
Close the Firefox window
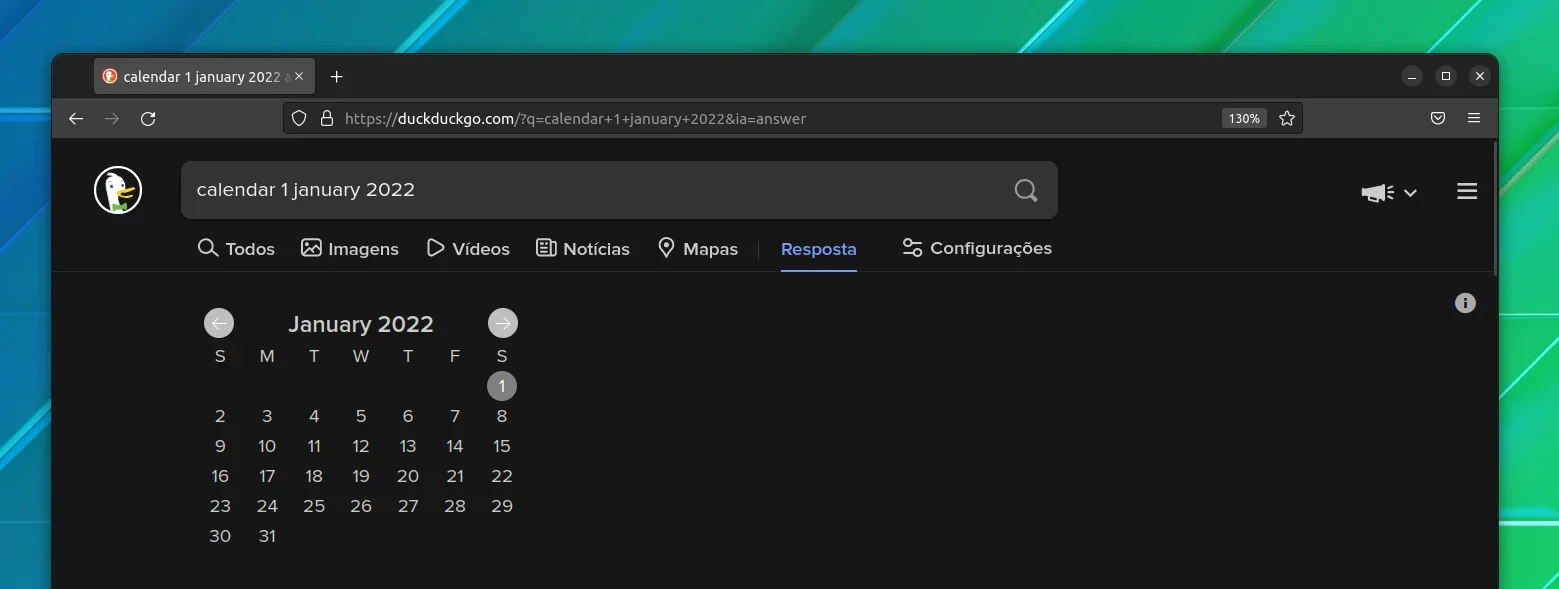click(1479, 76)
